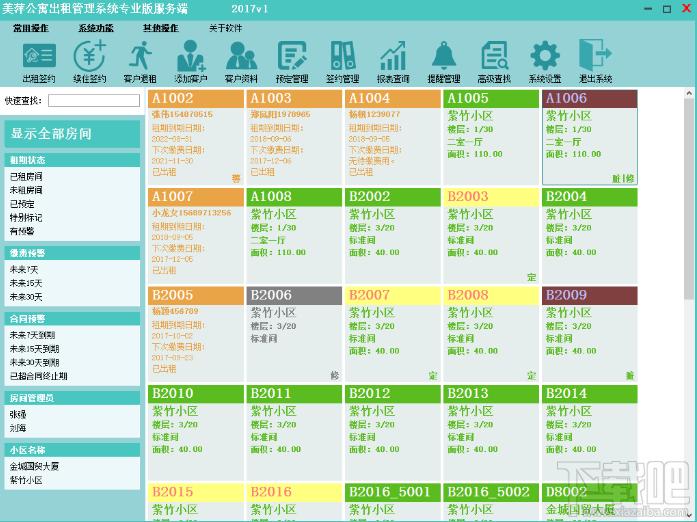Select room card A1007
The height and width of the screenshot is (522, 697).
coord(196,236)
